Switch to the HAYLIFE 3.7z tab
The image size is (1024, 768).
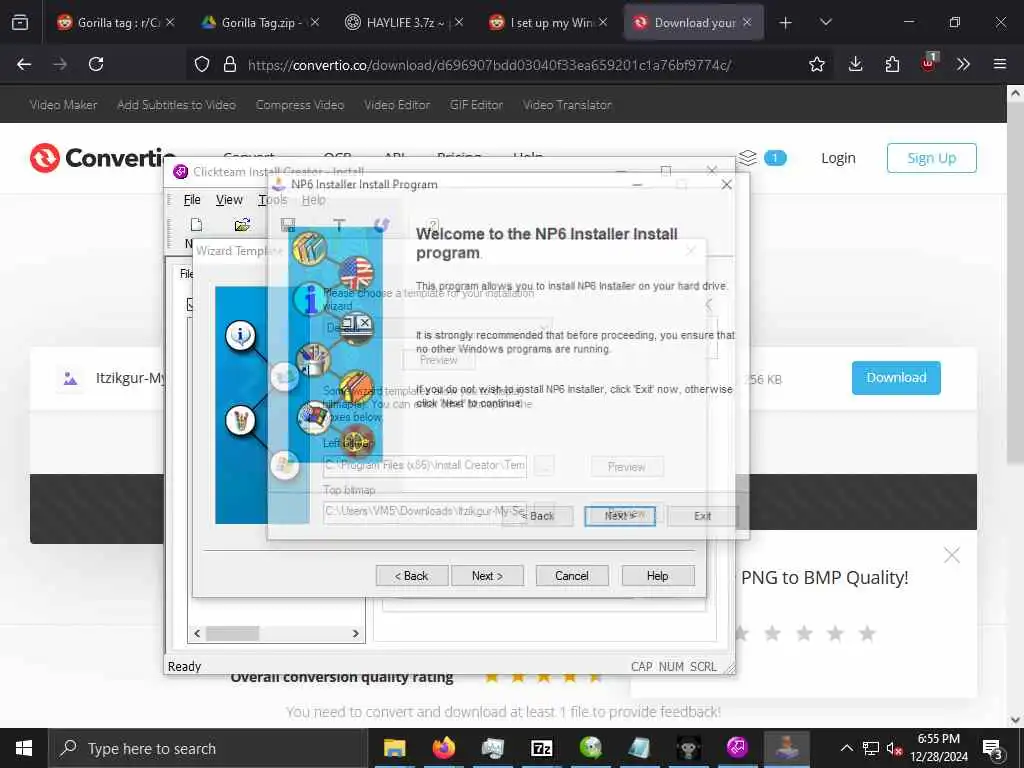pos(404,23)
